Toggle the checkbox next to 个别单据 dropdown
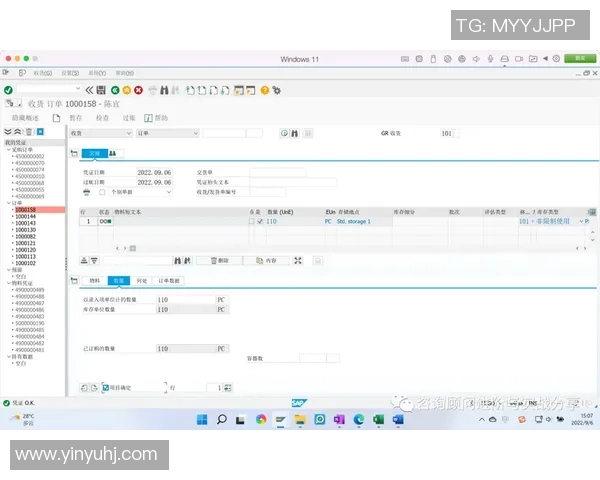Image resolution: width=600 pixels, height=480 pixels. click(x=102, y=191)
